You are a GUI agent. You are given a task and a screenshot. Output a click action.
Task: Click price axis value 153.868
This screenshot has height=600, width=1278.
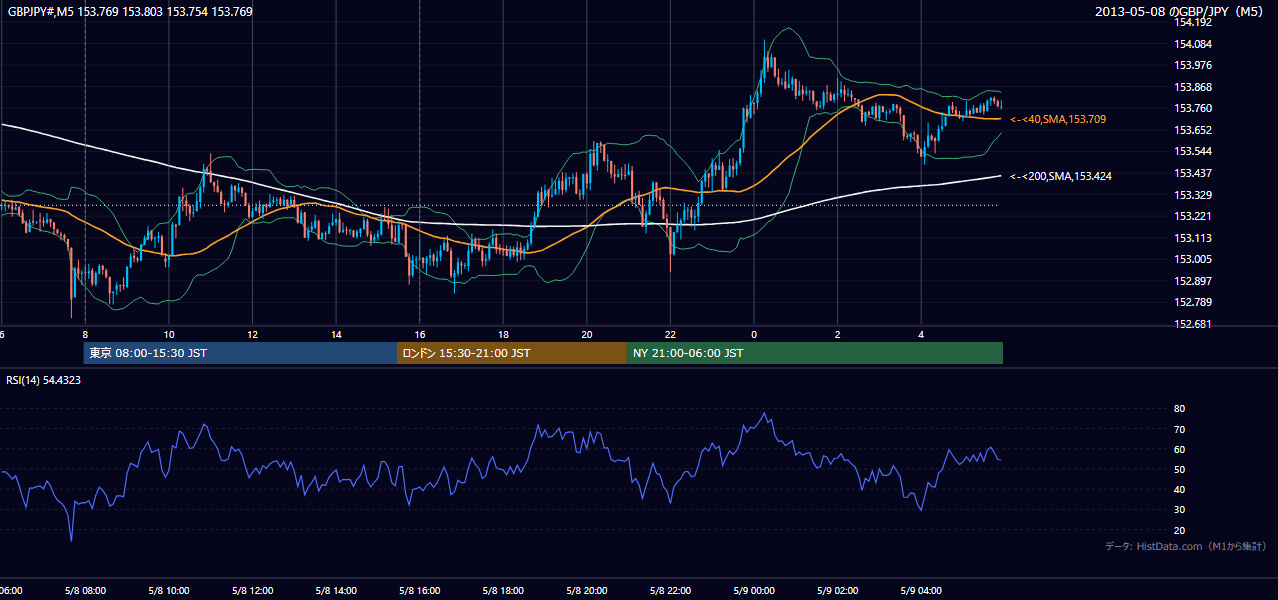(x=1195, y=87)
